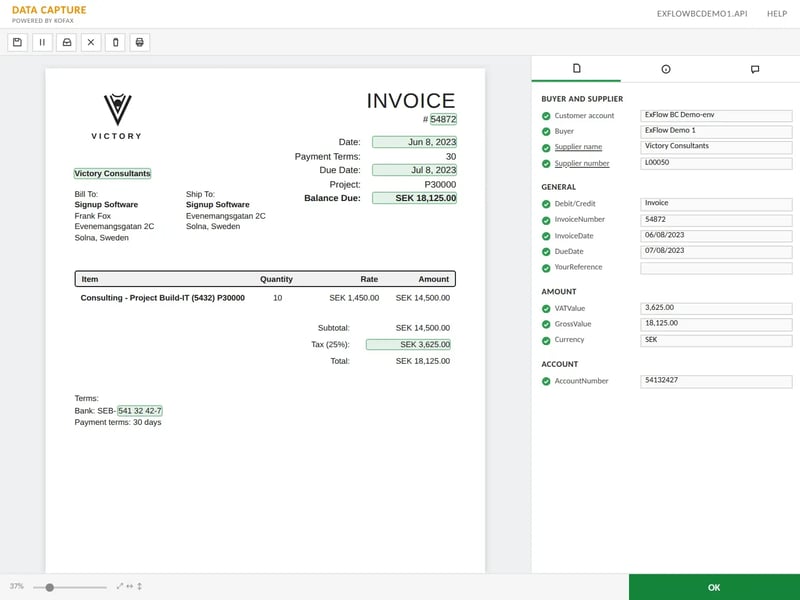Select highlighted due date Jul 8, 2023
800x600 pixels.
click(414, 170)
